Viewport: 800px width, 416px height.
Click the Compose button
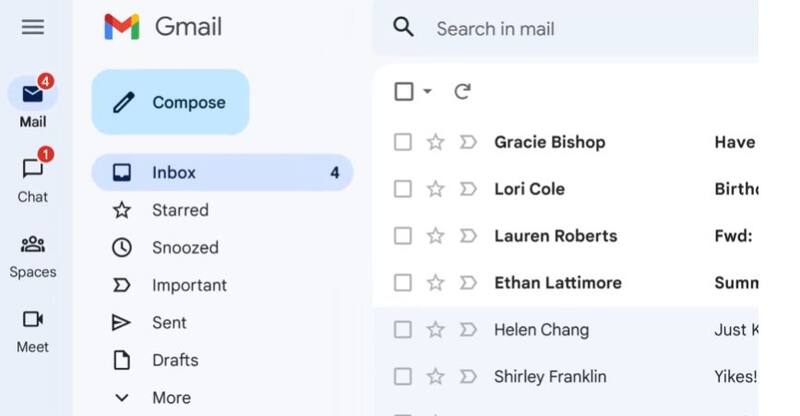click(170, 102)
